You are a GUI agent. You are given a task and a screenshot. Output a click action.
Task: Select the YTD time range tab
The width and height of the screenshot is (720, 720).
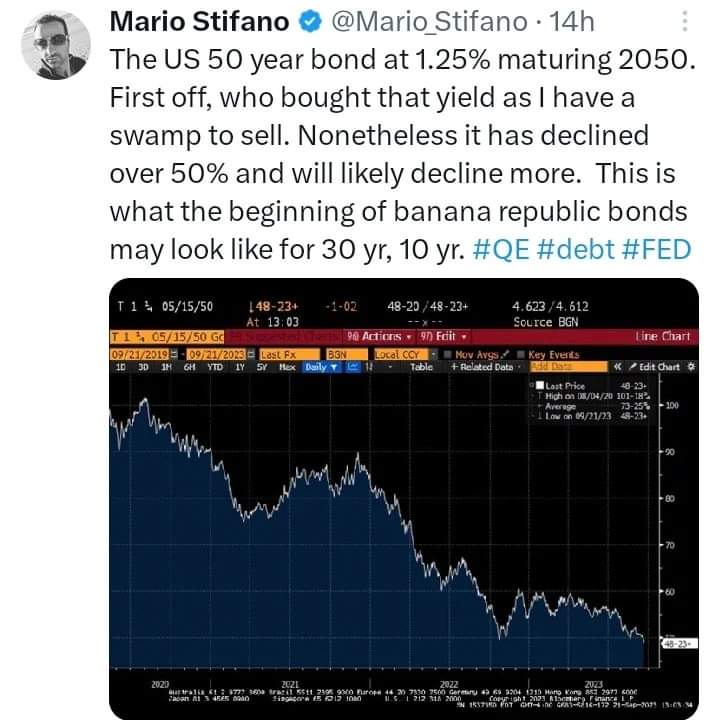(214, 367)
